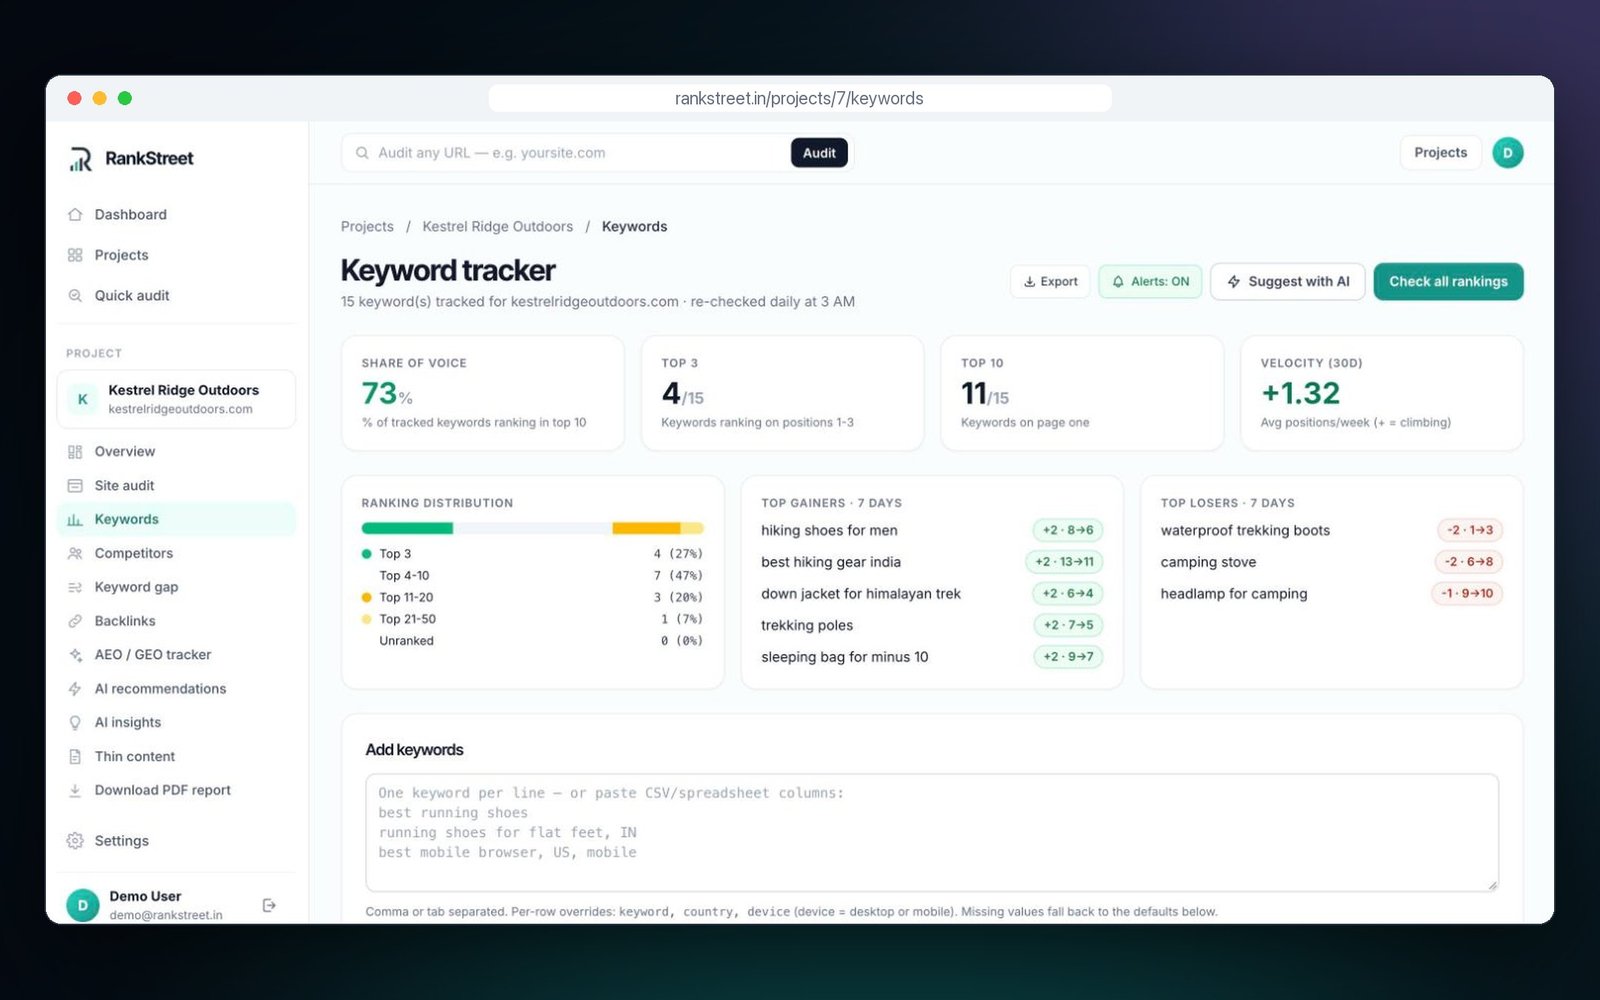
Task: Click the Site audit sidebar icon
Action: (75, 486)
